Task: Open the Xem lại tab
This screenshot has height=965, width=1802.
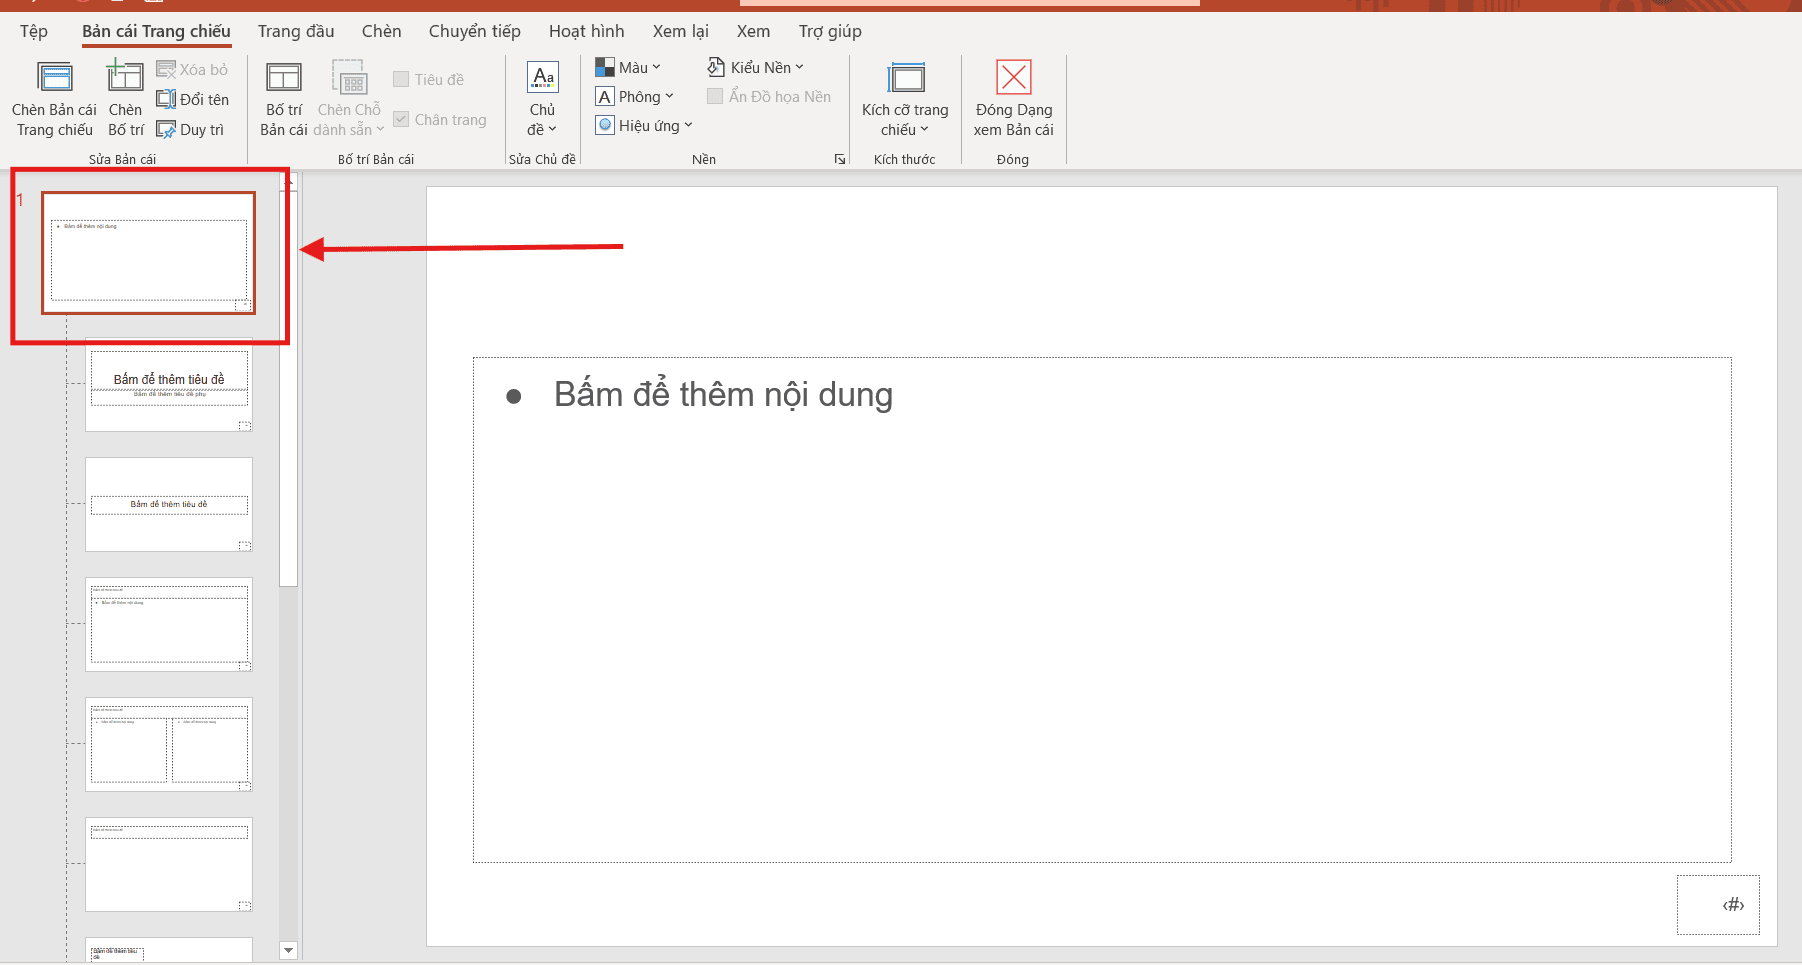Action: click(681, 31)
